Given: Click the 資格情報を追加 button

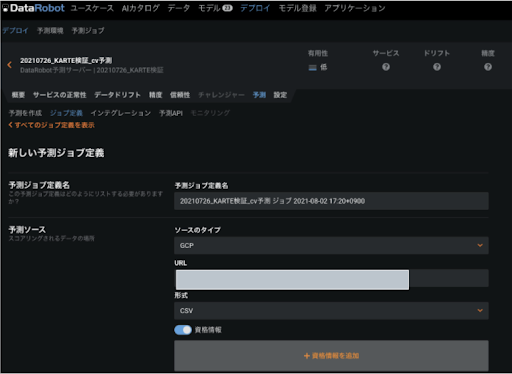Looking at the screenshot, I should pos(331,356).
